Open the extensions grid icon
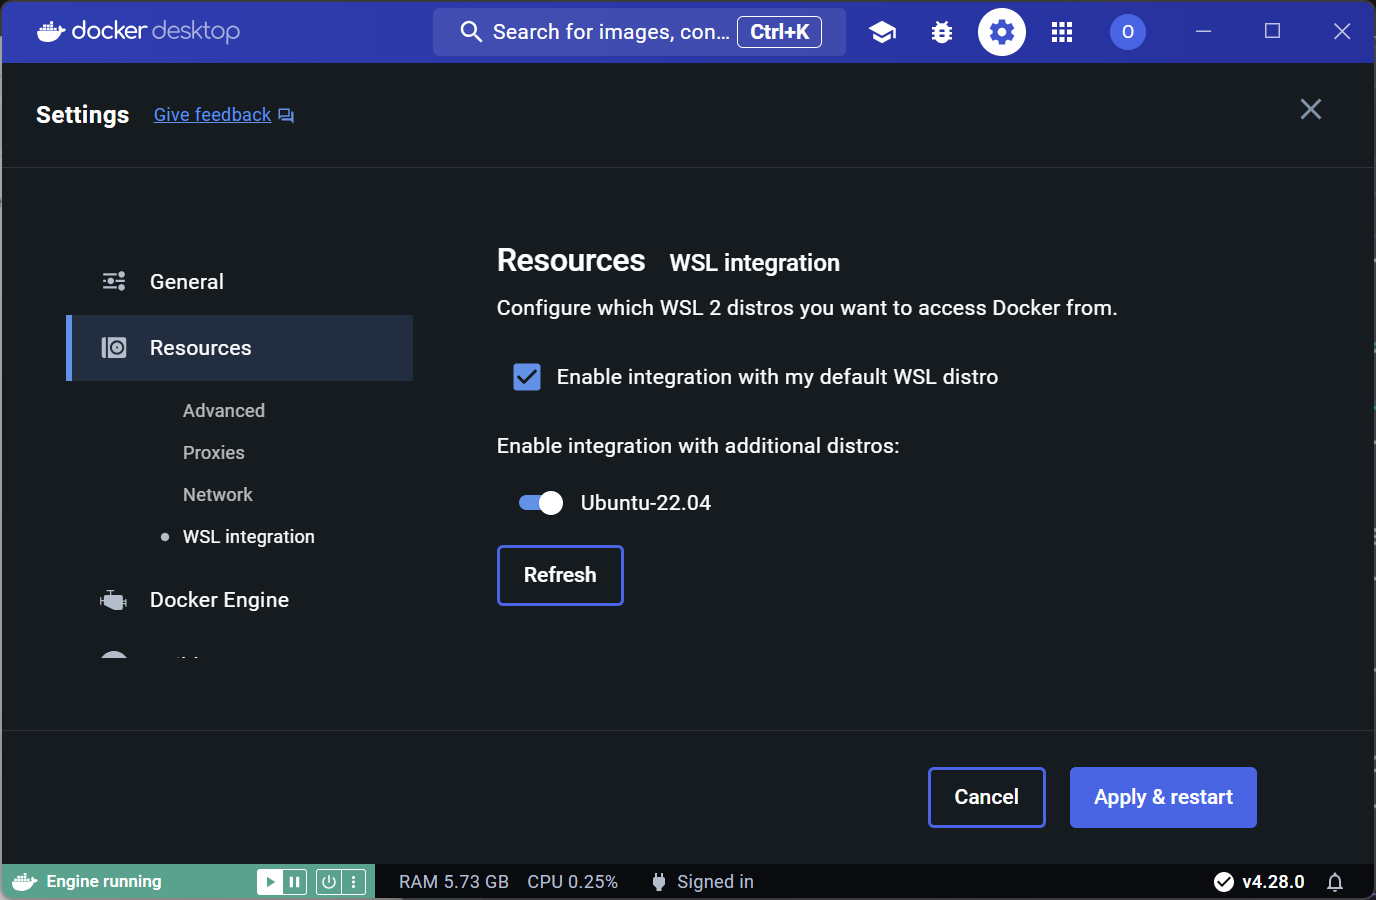 coord(1062,32)
